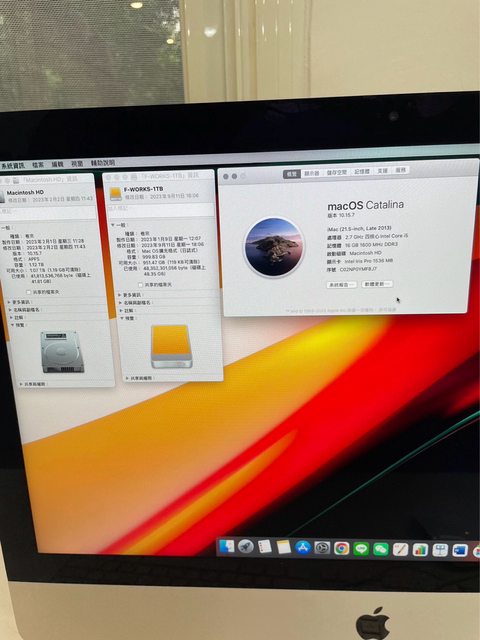The width and height of the screenshot is (480, 640).
Task: Click F-WORKS-1TB yellow drive icon in header
Action: [116, 193]
